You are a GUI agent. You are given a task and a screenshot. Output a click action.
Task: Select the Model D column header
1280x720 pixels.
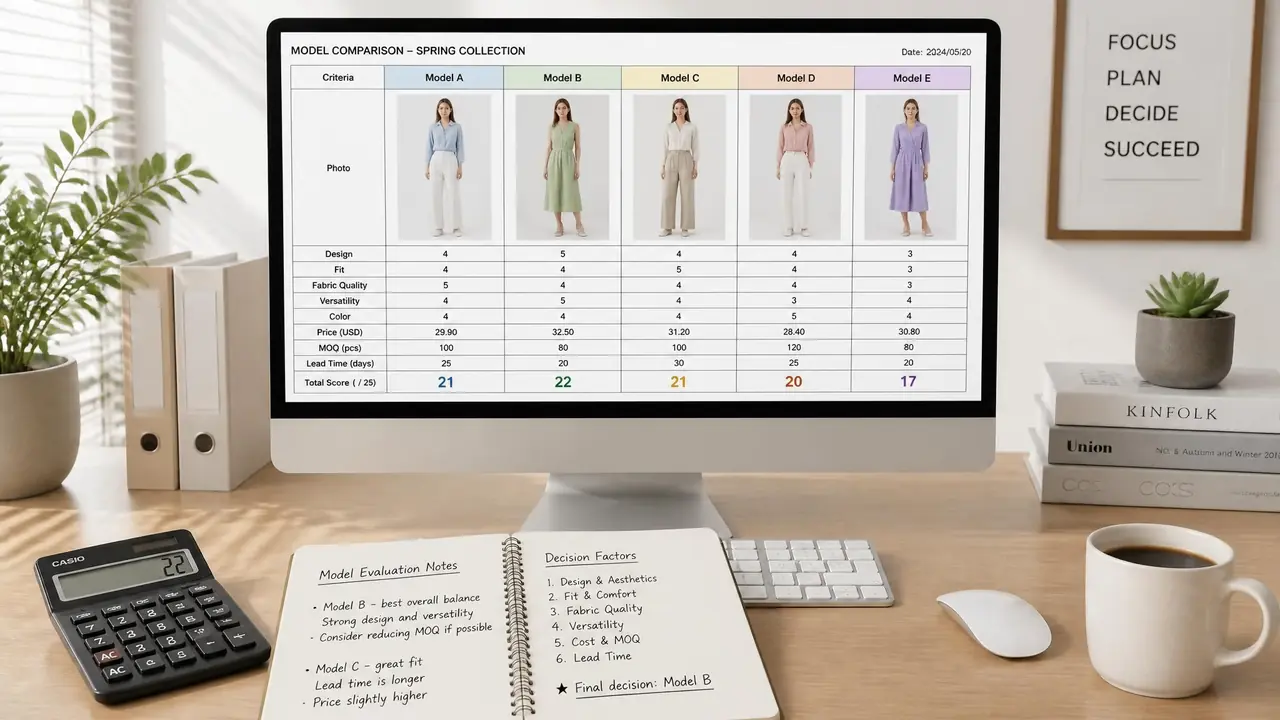click(x=796, y=78)
